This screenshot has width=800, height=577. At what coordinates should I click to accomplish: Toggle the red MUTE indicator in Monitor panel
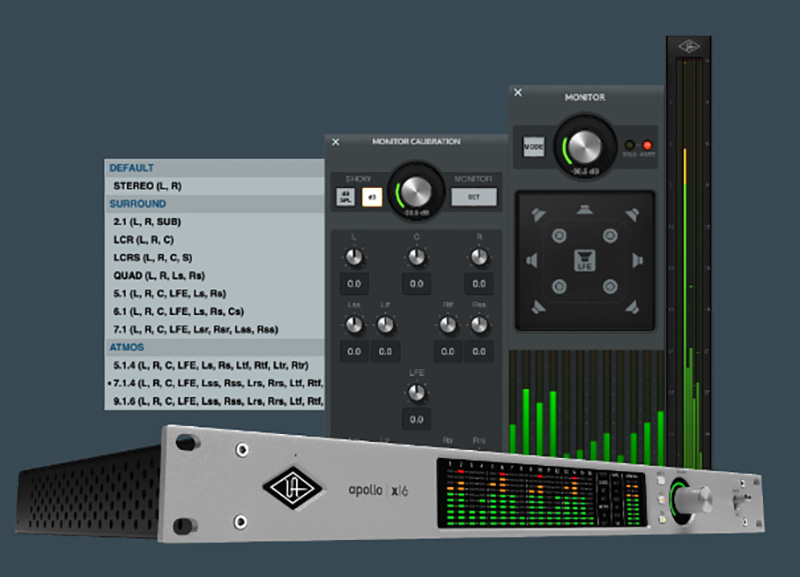(x=646, y=146)
